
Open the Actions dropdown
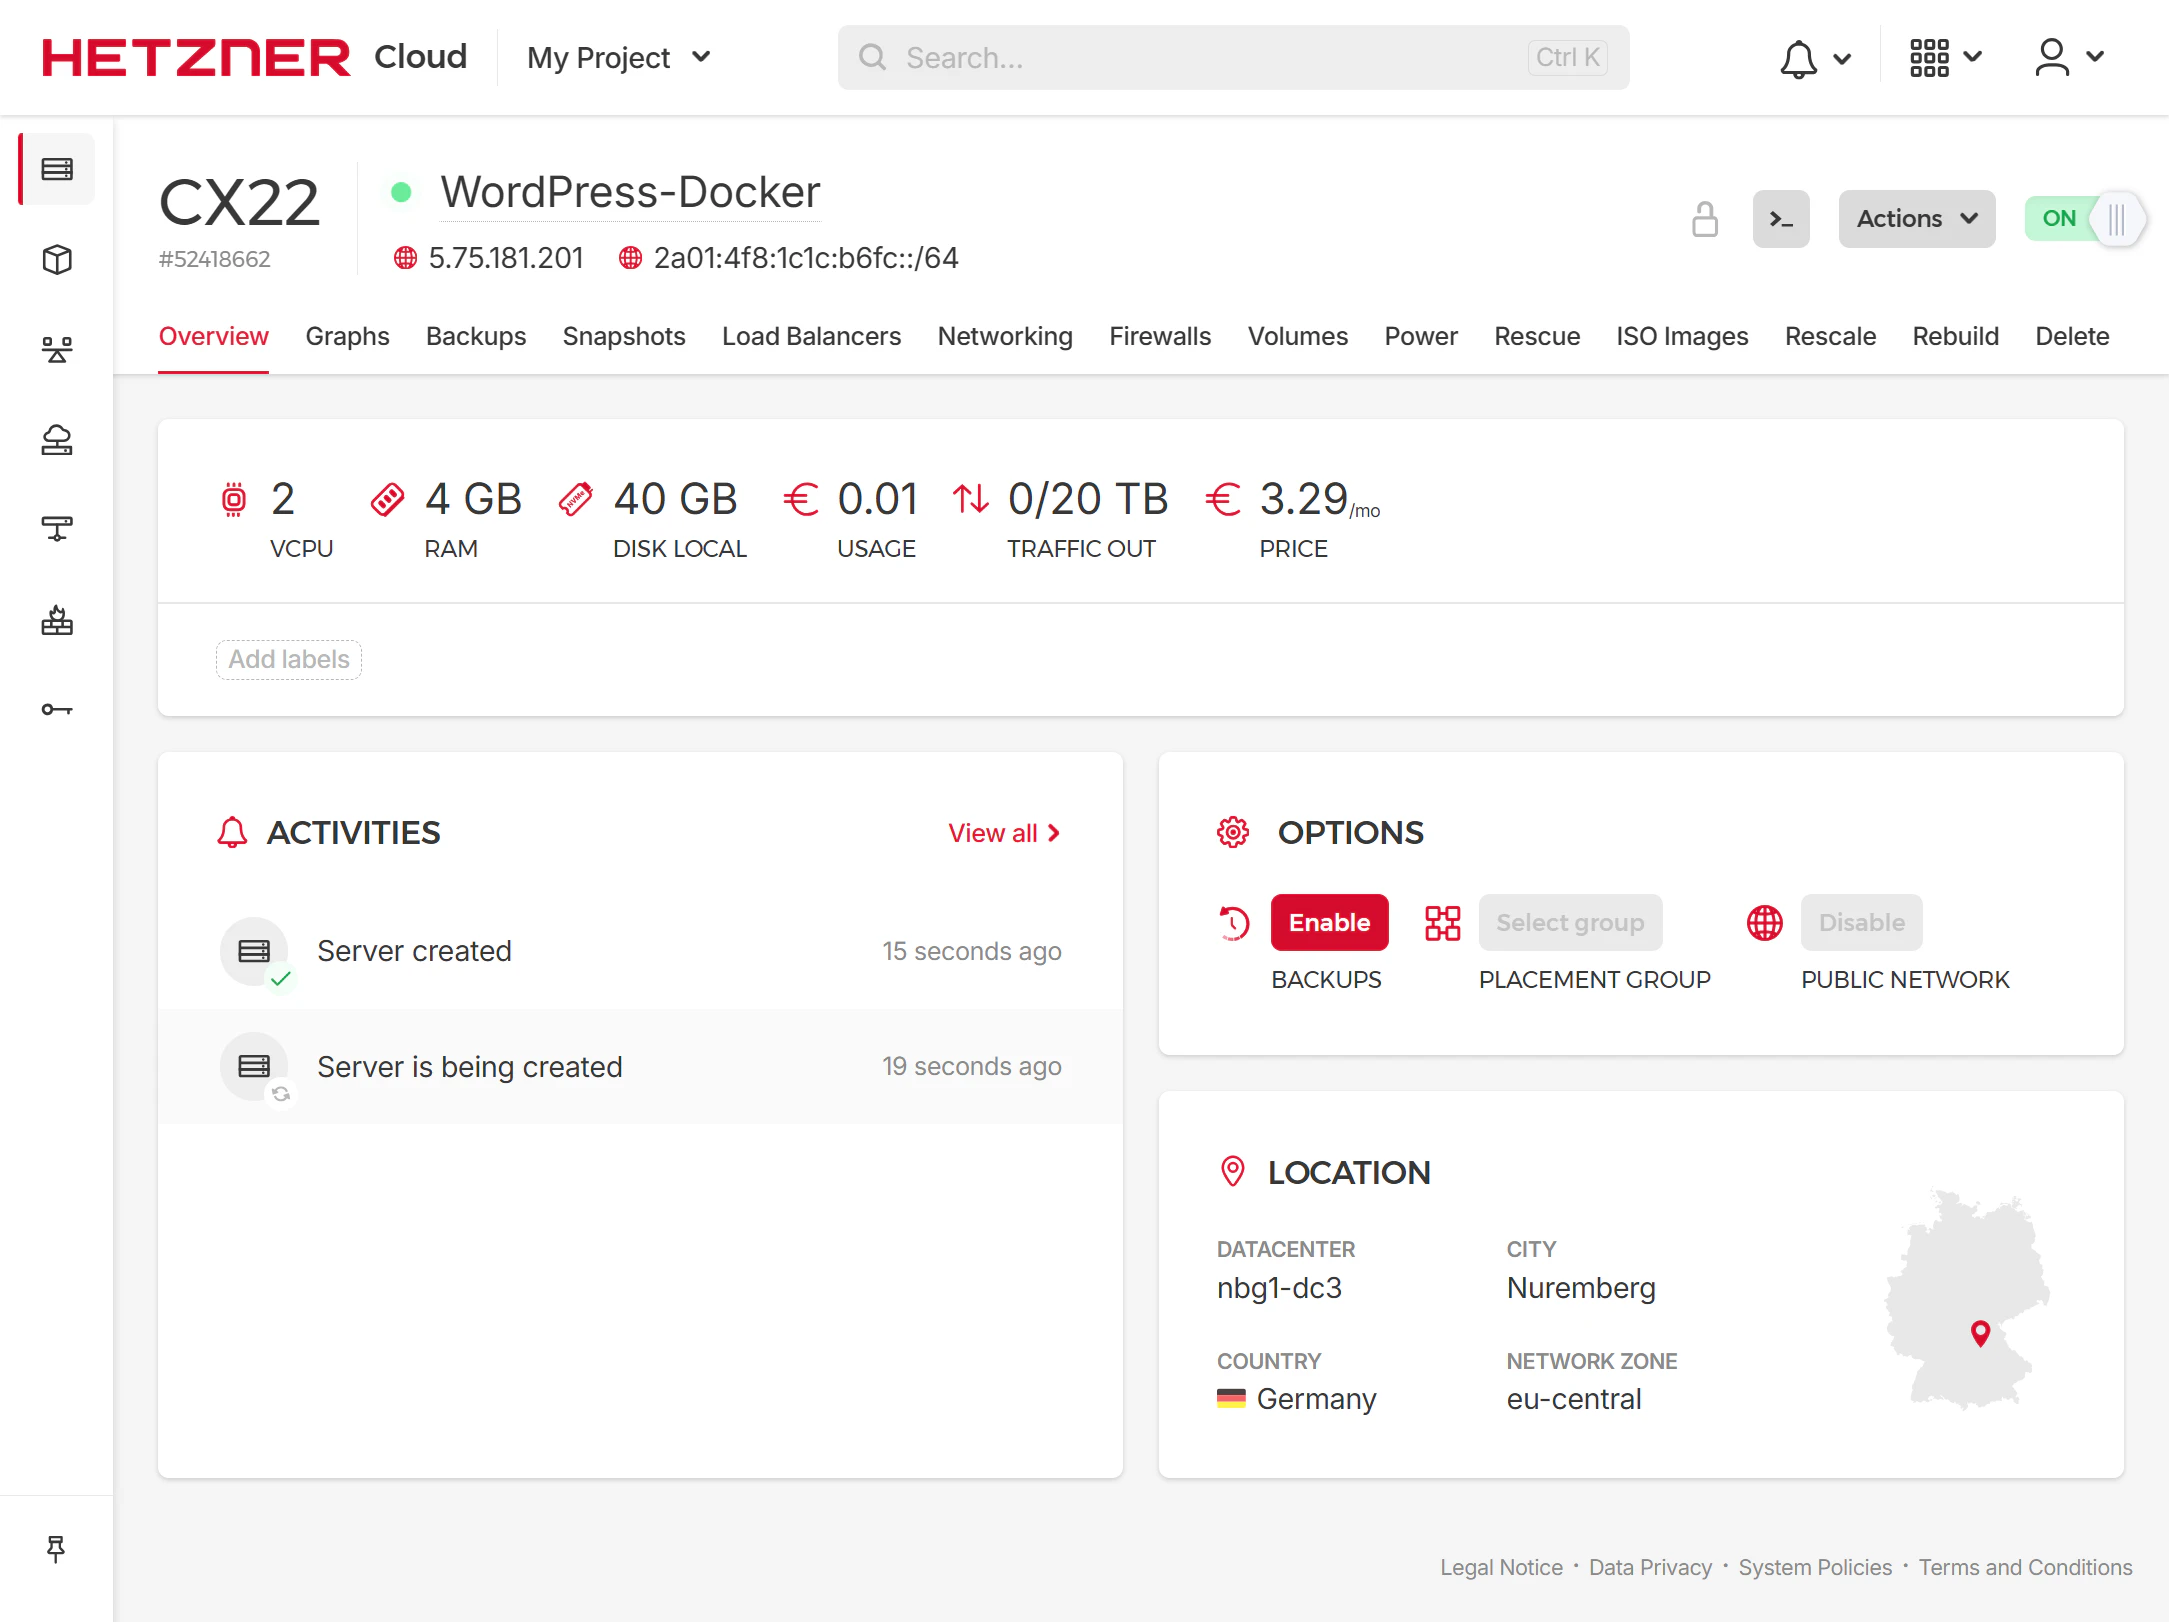[1916, 218]
